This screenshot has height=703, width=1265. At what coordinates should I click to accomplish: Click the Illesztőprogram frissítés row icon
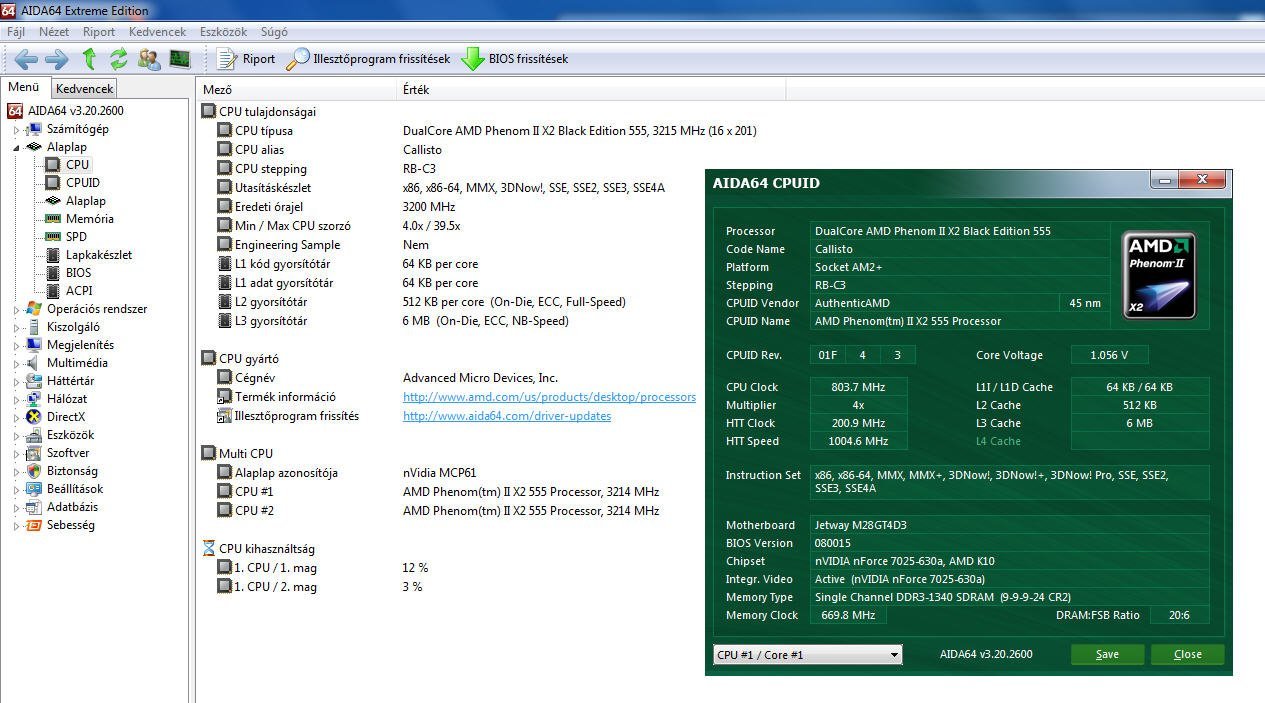(x=225, y=416)
